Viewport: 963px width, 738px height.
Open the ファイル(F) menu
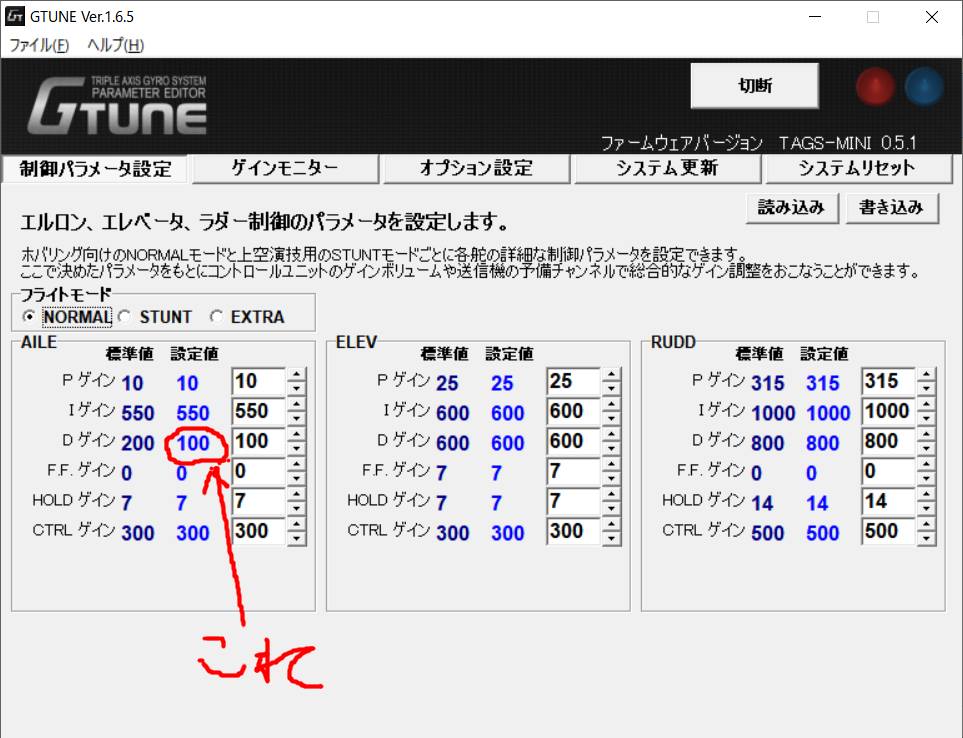coord(39,45)
